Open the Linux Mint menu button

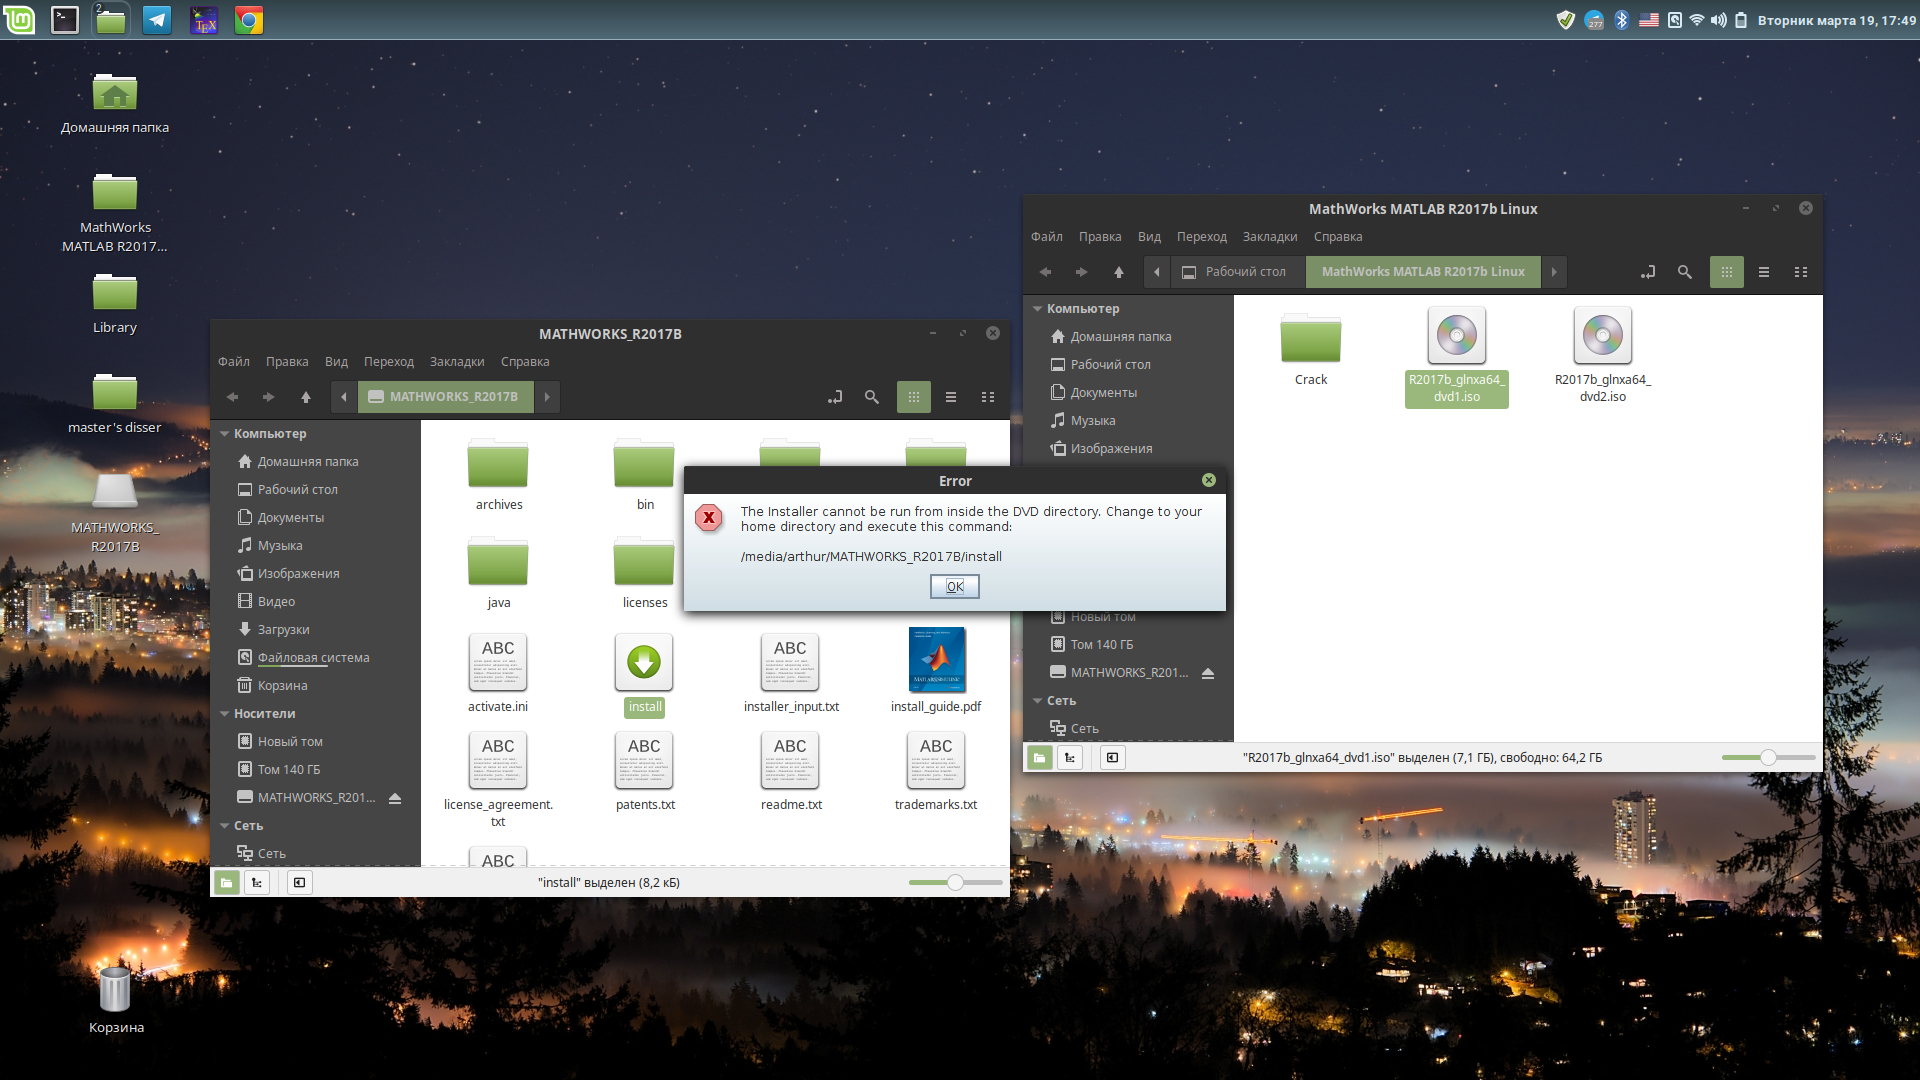coord(19,19)
